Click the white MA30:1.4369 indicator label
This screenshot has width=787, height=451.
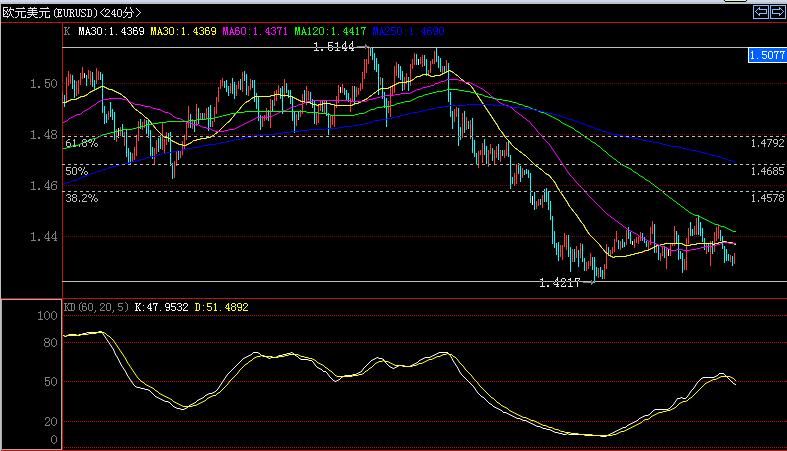tap(111, 31)
